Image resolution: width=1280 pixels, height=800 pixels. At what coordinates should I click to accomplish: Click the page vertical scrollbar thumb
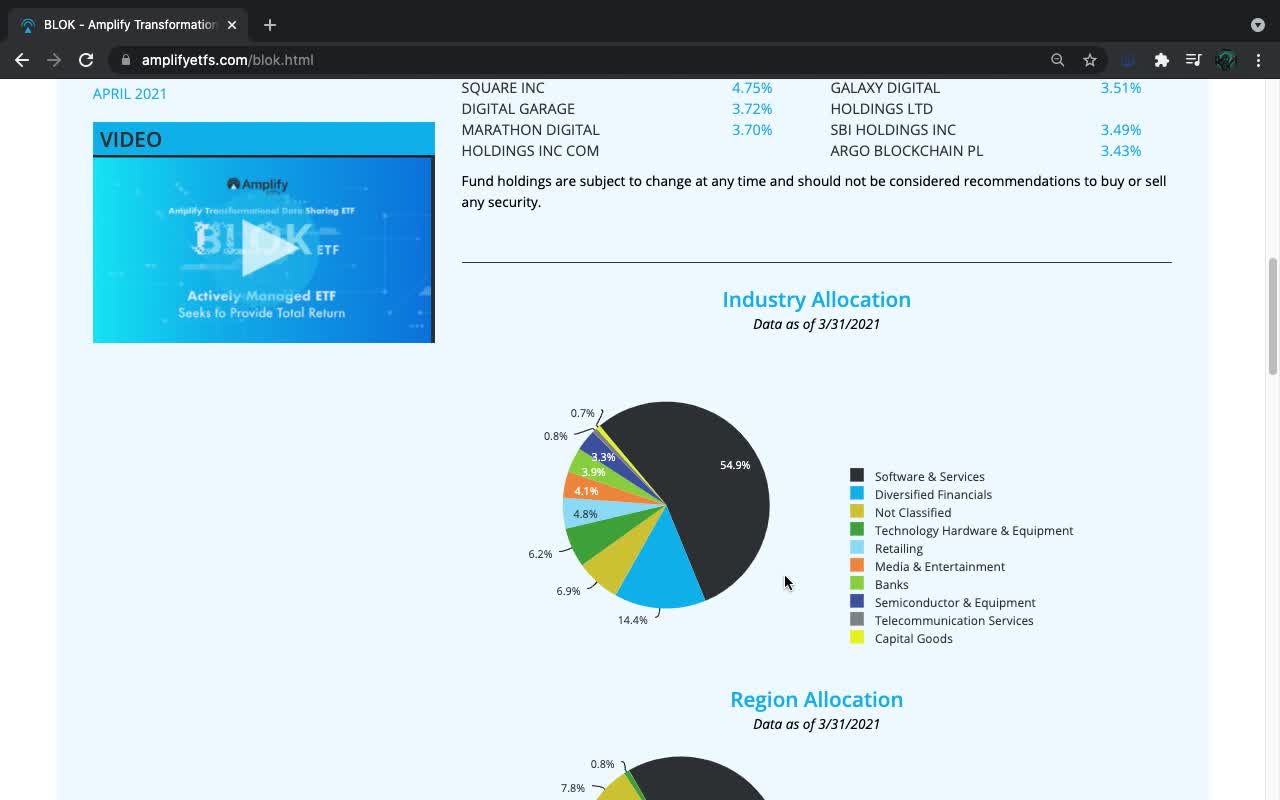click(1273, 316)
